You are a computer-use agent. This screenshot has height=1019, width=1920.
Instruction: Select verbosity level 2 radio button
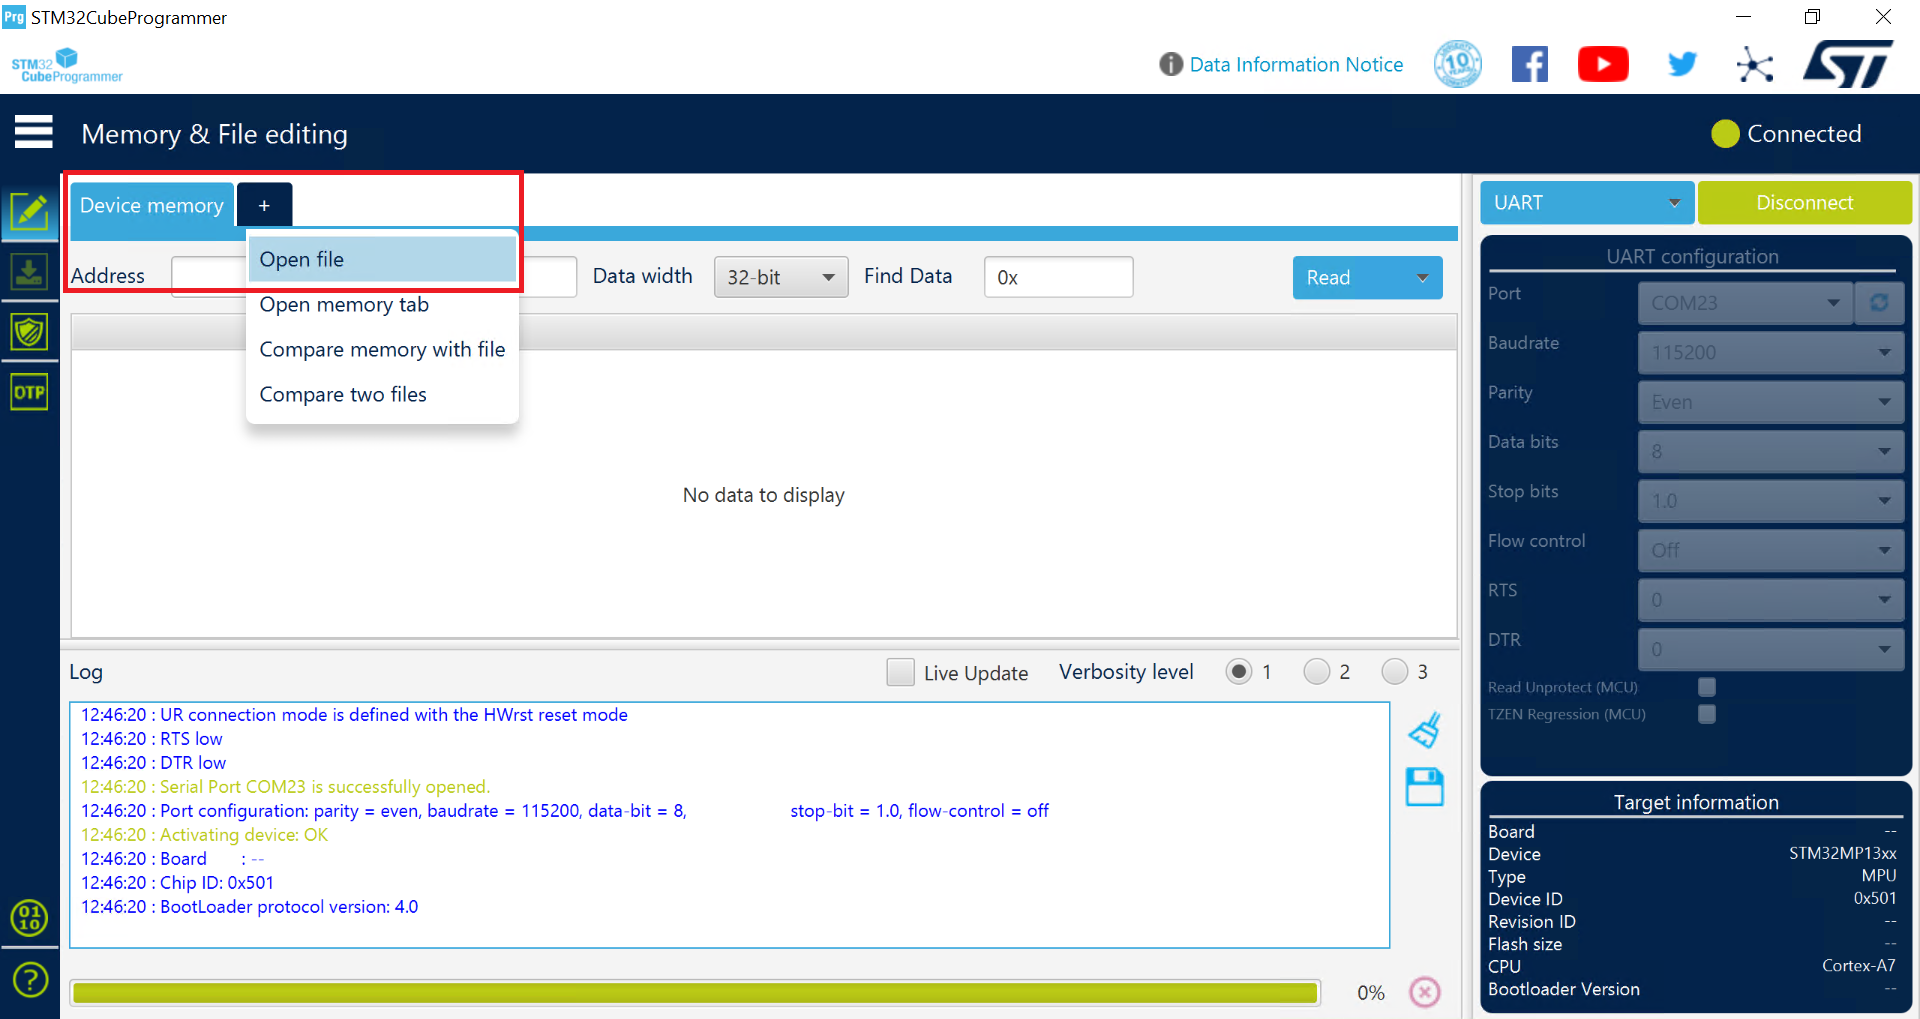[x=1316, y=671]
